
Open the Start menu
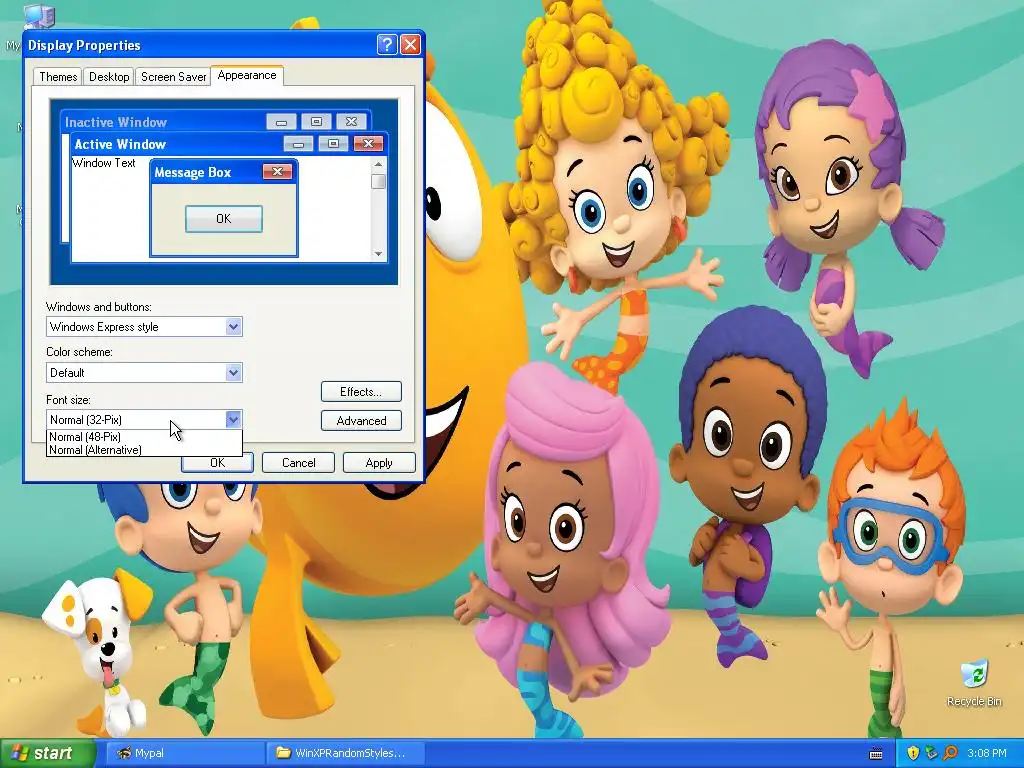[x=46, y=753]
